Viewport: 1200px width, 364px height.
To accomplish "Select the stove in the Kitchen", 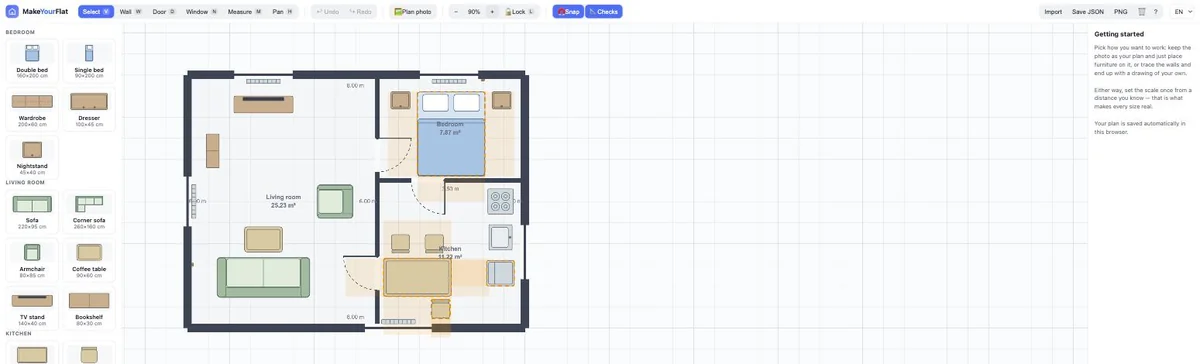I will [500, 202].
